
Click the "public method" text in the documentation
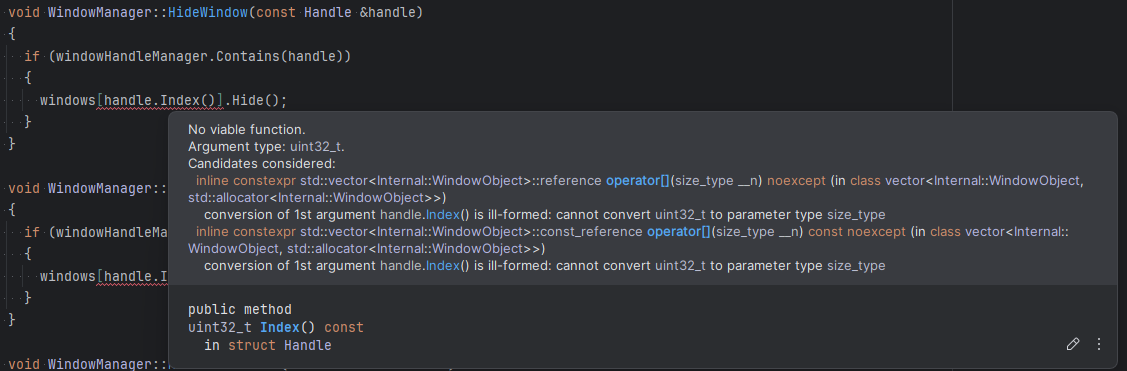(240, 310)
